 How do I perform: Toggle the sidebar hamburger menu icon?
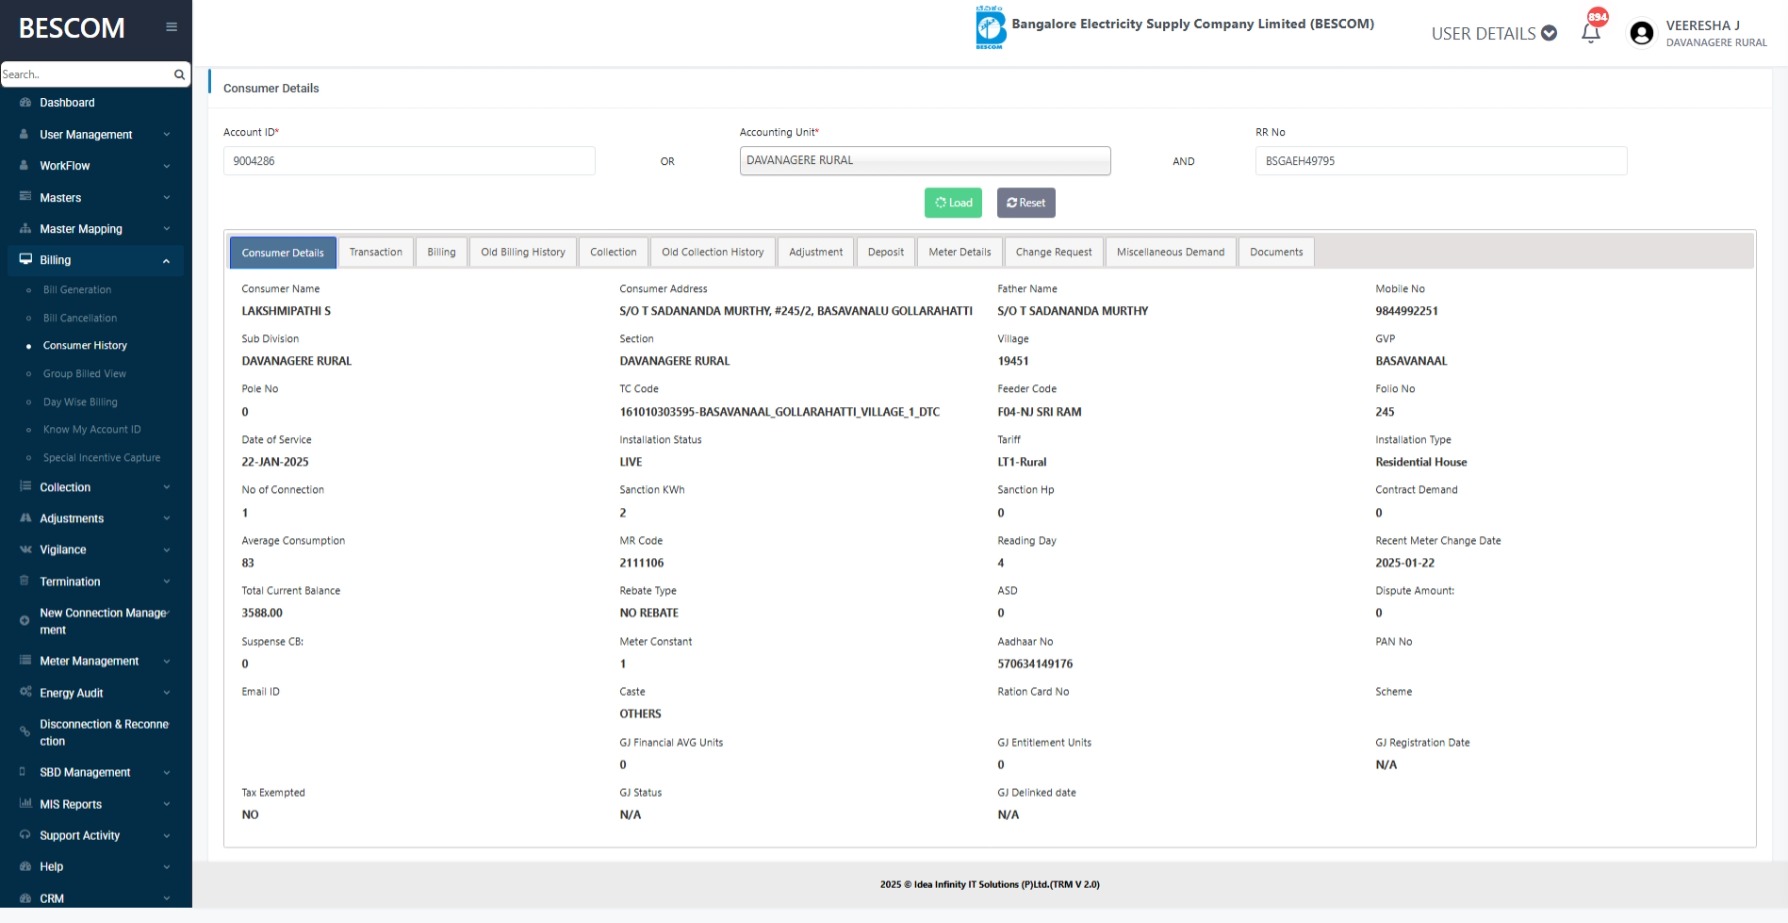(x=171, y=27)
